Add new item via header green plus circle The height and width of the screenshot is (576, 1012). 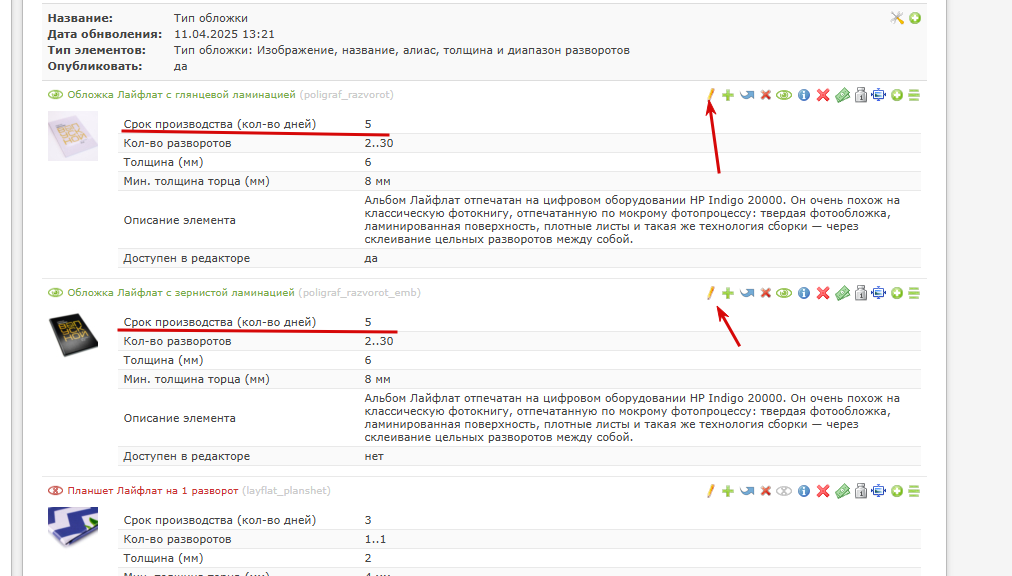915,18
